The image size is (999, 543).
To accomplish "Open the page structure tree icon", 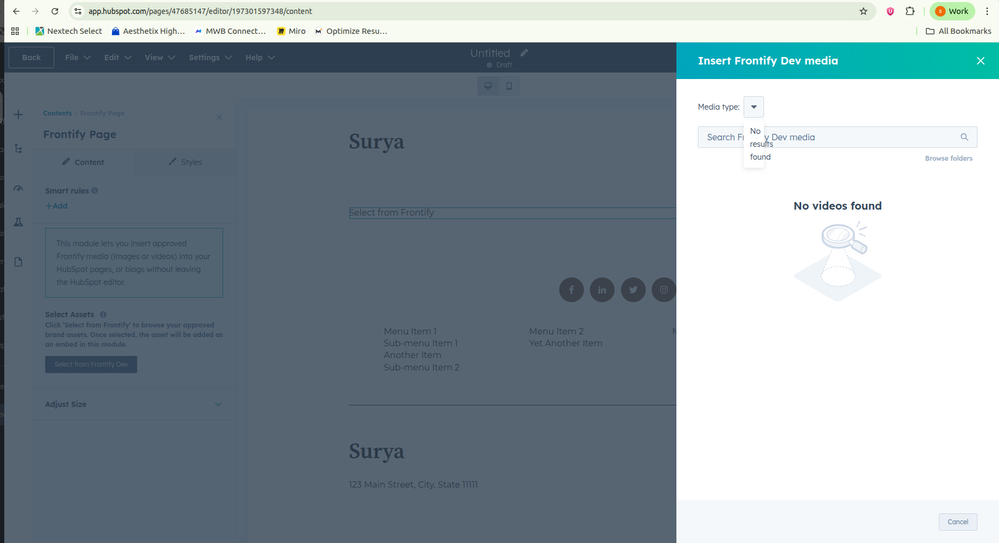I will 18,149.
